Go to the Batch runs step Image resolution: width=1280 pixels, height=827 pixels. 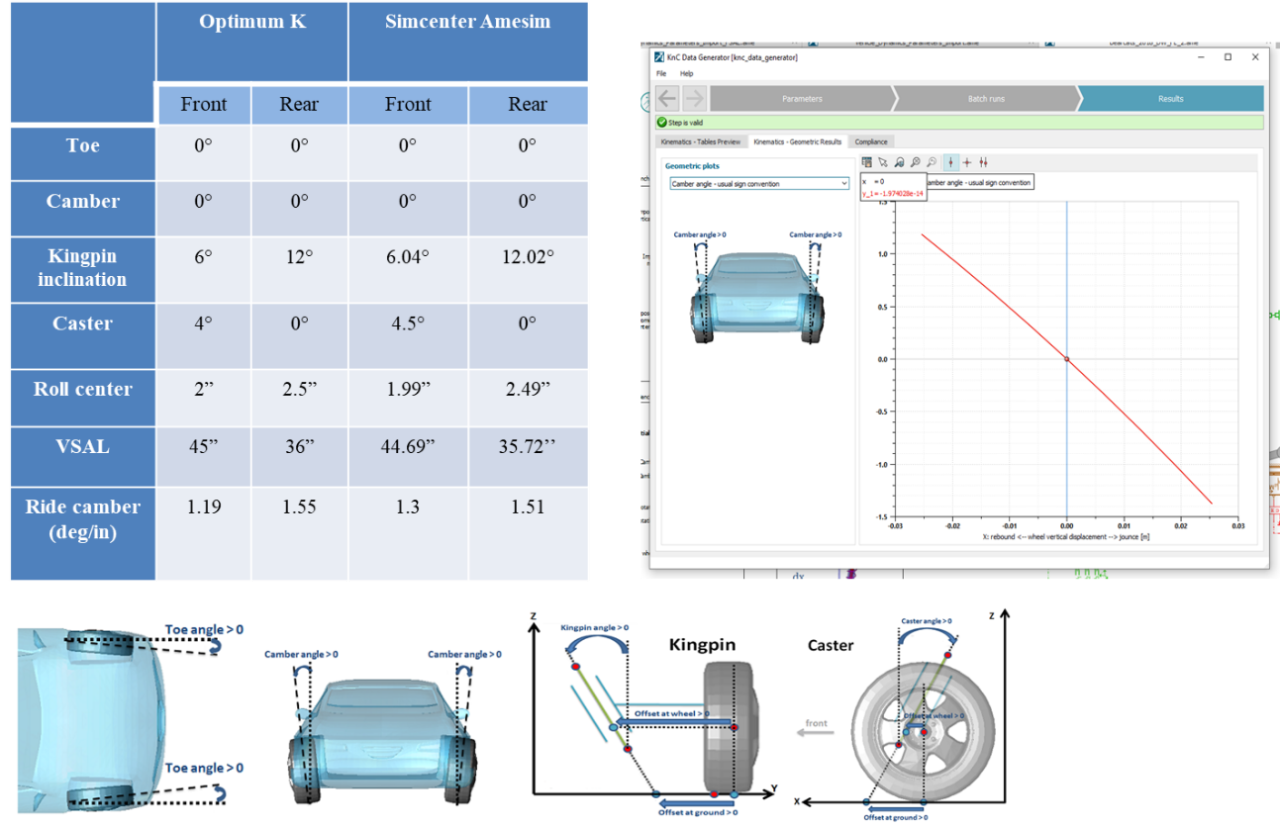click(986, 99)
